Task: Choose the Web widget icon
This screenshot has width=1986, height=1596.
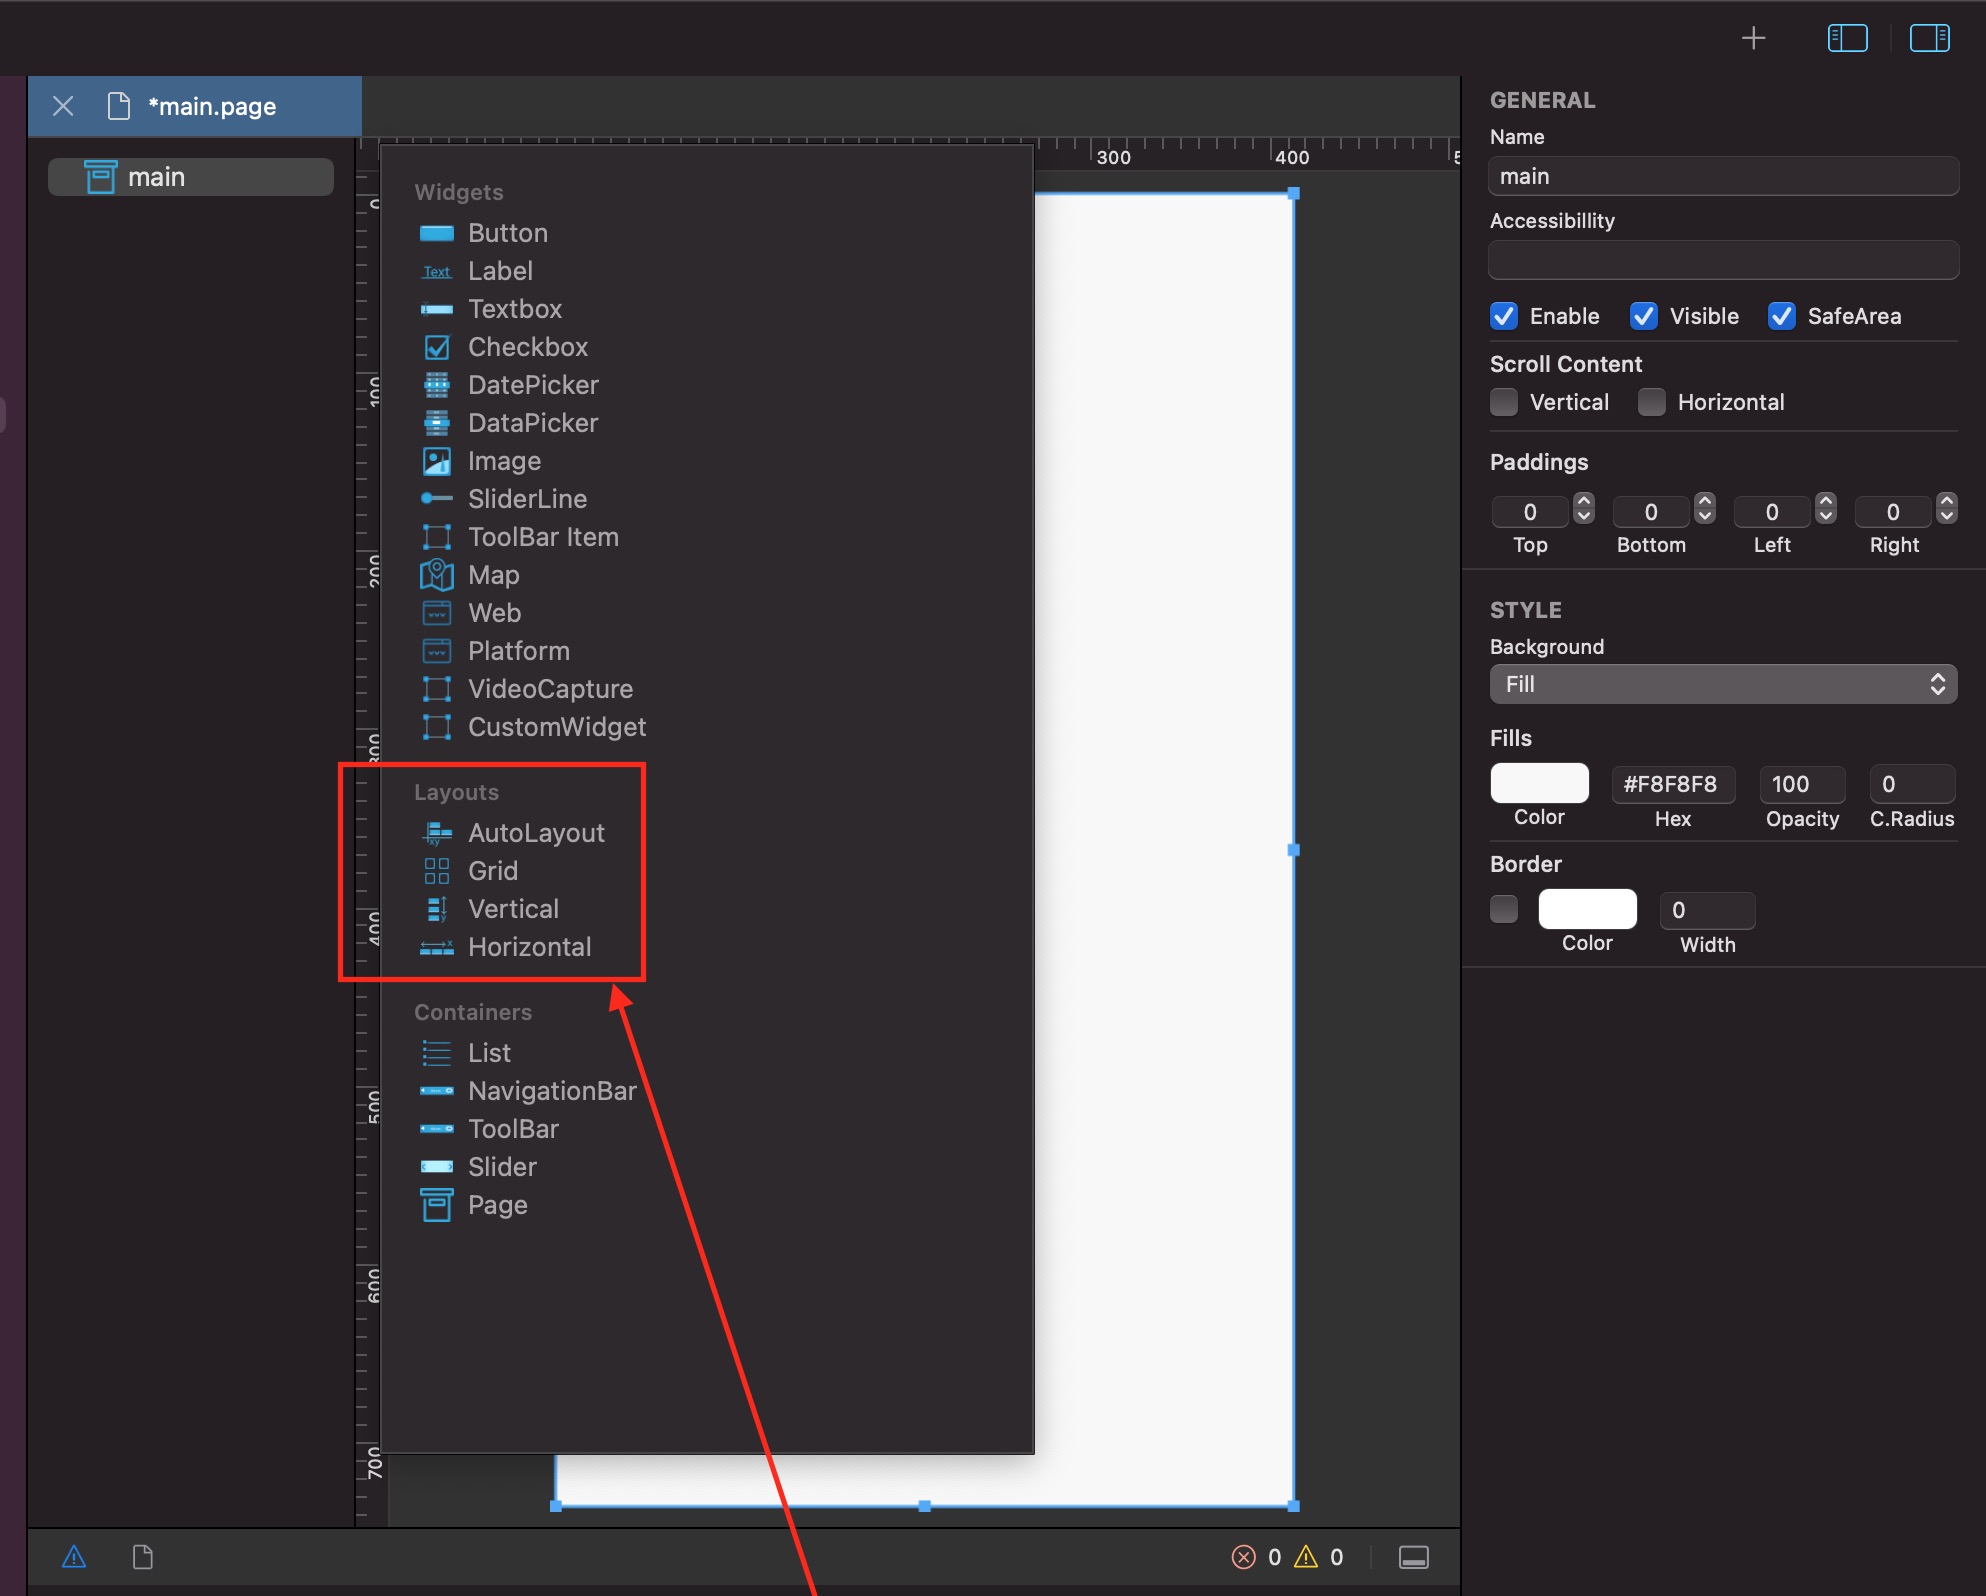Action: 437,613
